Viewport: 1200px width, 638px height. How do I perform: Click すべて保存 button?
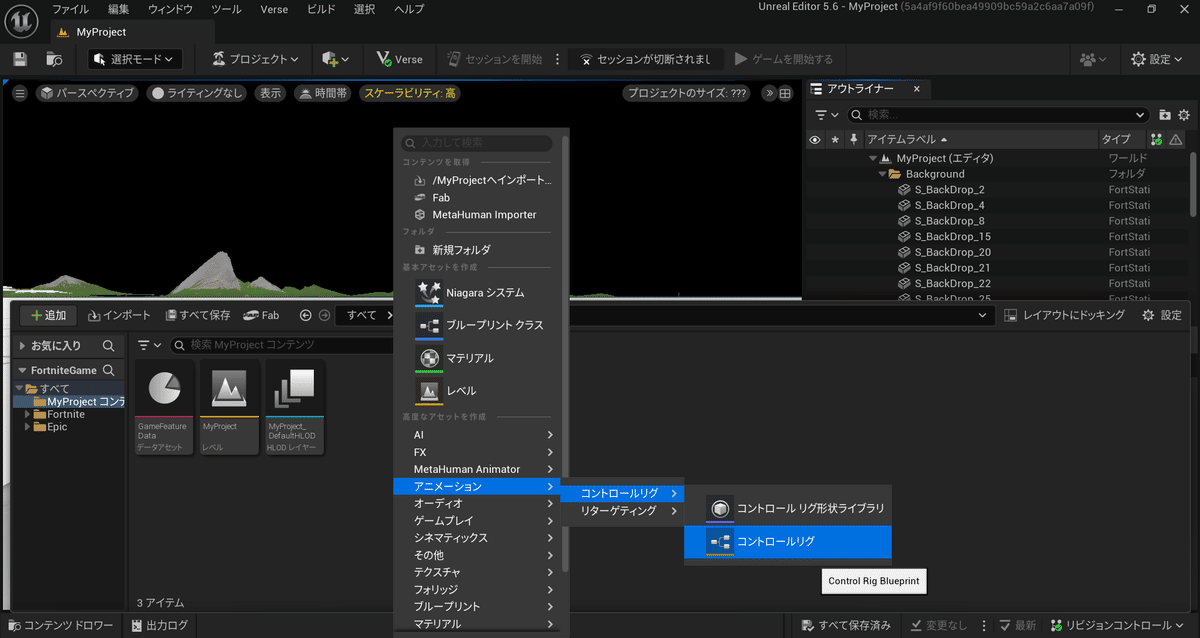pos(198,315)
